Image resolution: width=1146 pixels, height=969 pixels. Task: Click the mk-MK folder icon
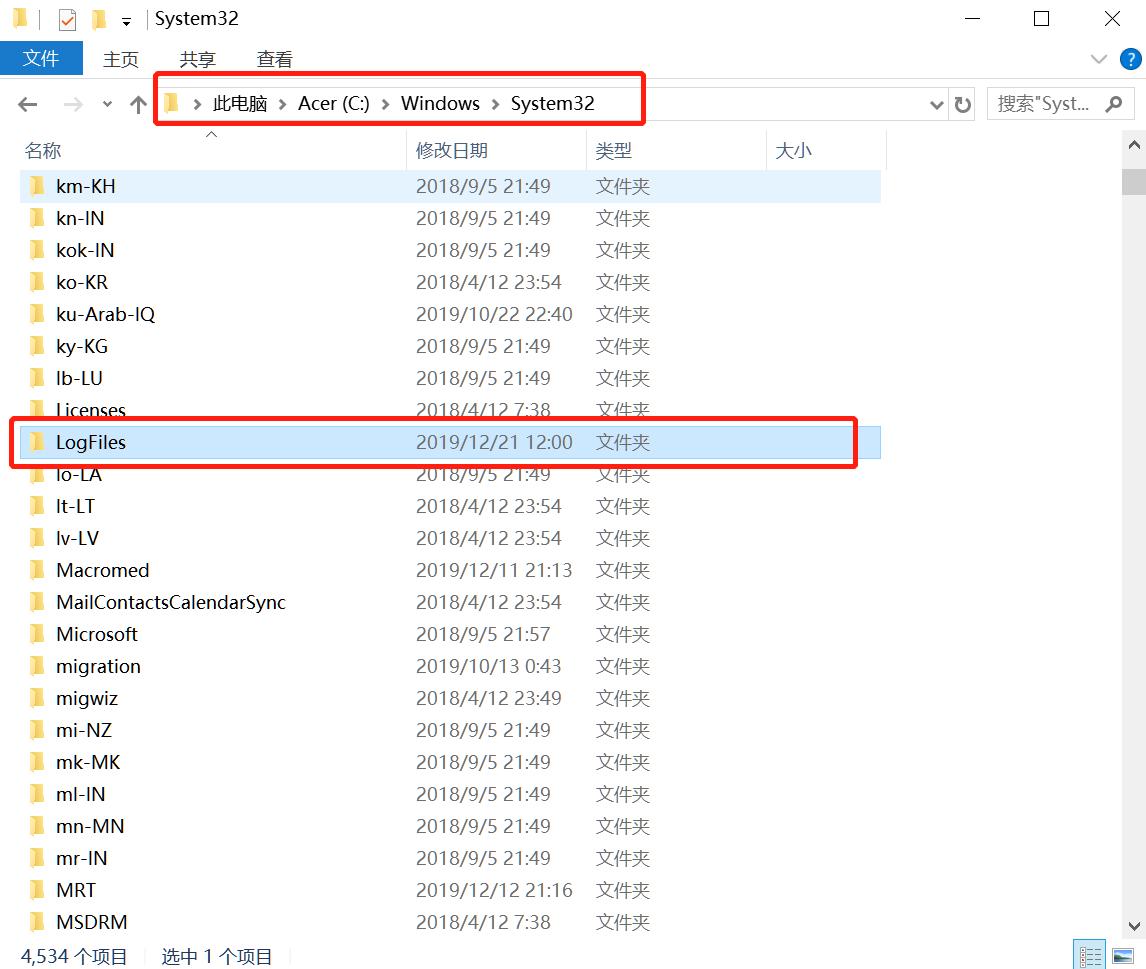[37, 762]
